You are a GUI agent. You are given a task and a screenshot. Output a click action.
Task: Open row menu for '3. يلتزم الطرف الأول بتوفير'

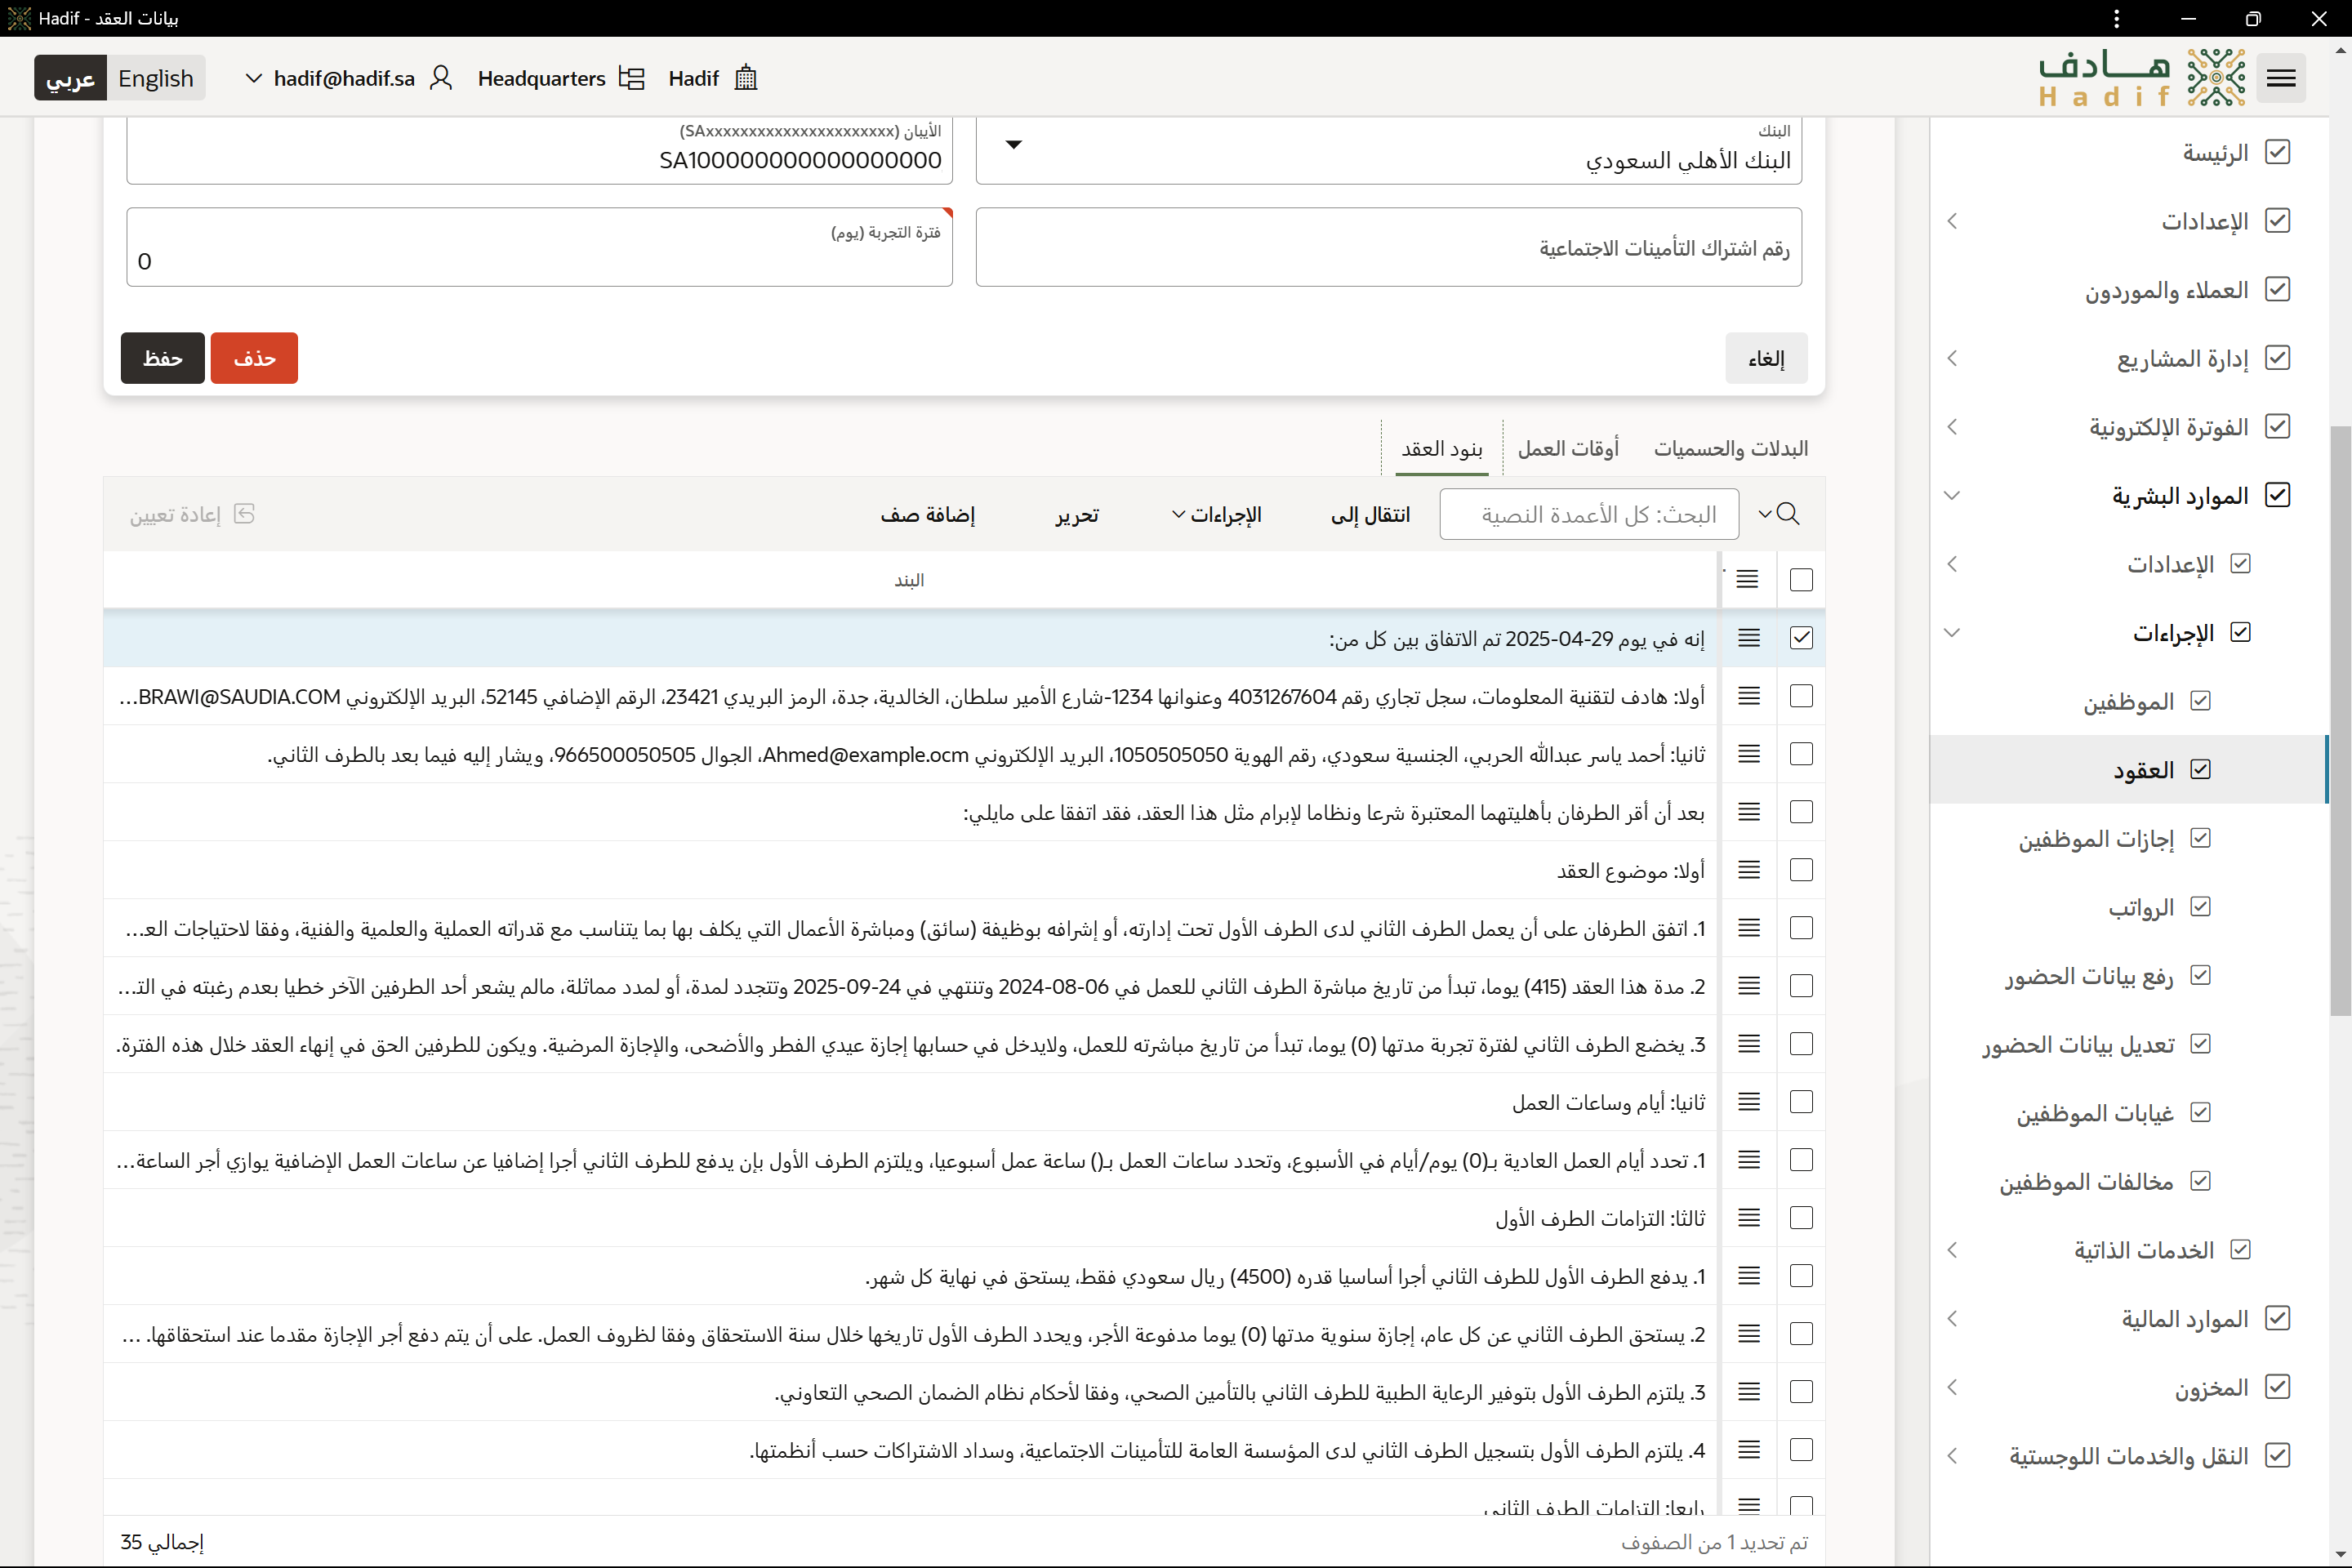coord(1749,1392)
